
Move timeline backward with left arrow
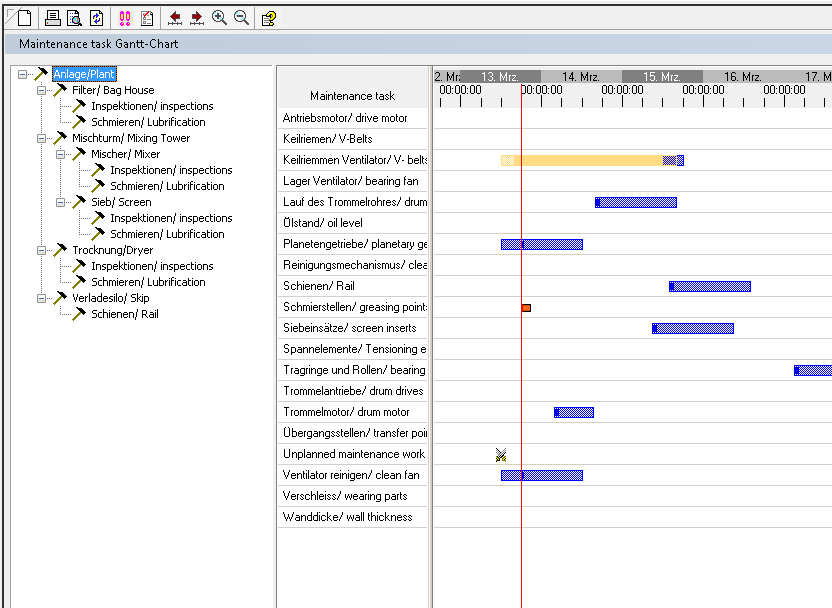(175, 19)
